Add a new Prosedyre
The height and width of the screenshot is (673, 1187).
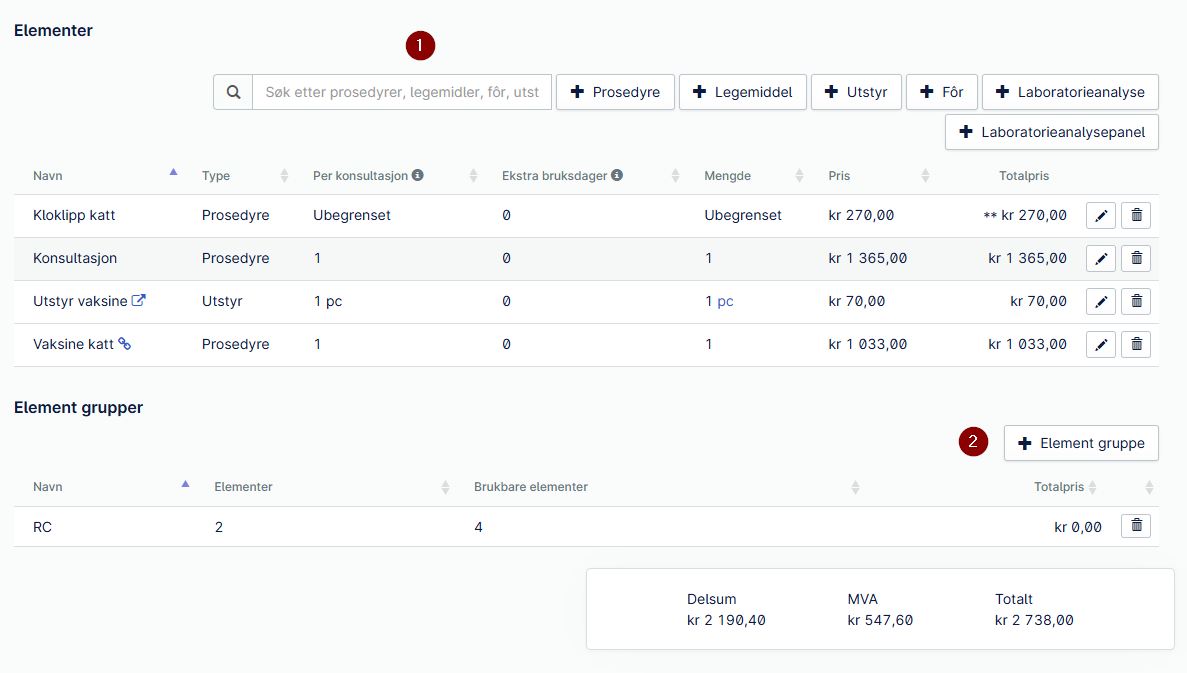click(615, 92)
